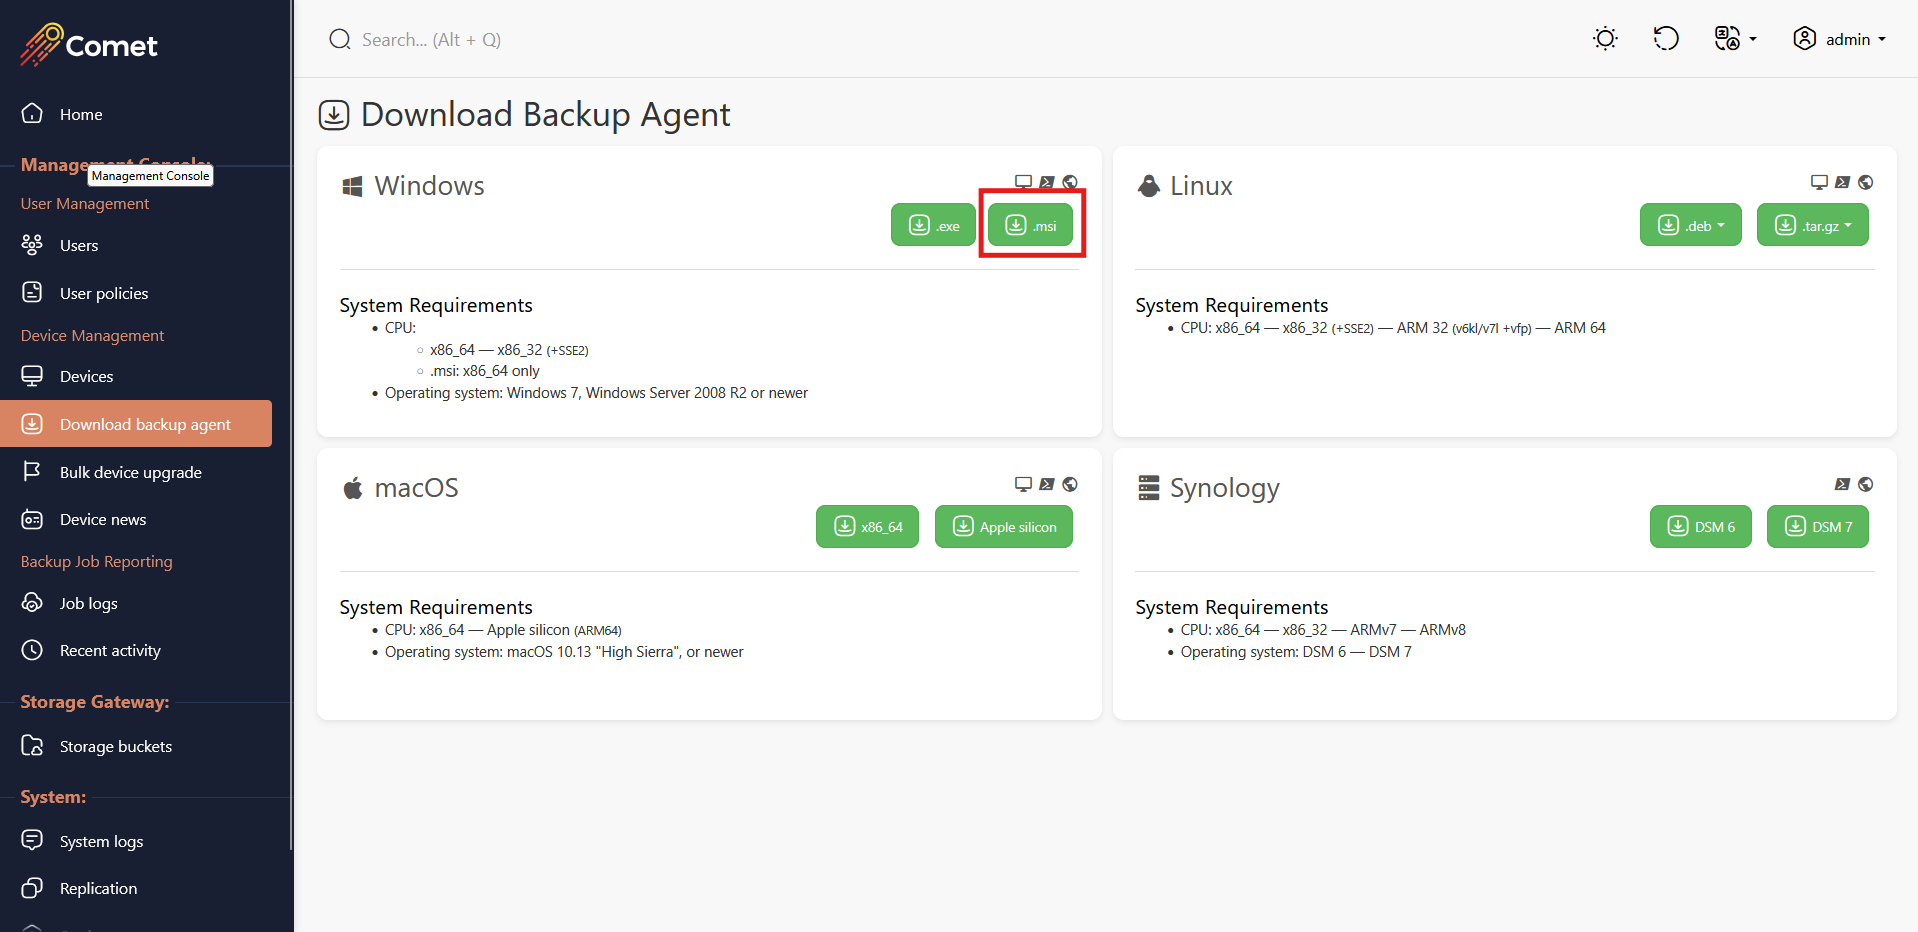The width and height of the screenshot is (1918, 932).
Task: Click the macOS card monitor icon
Action: 1023,484
